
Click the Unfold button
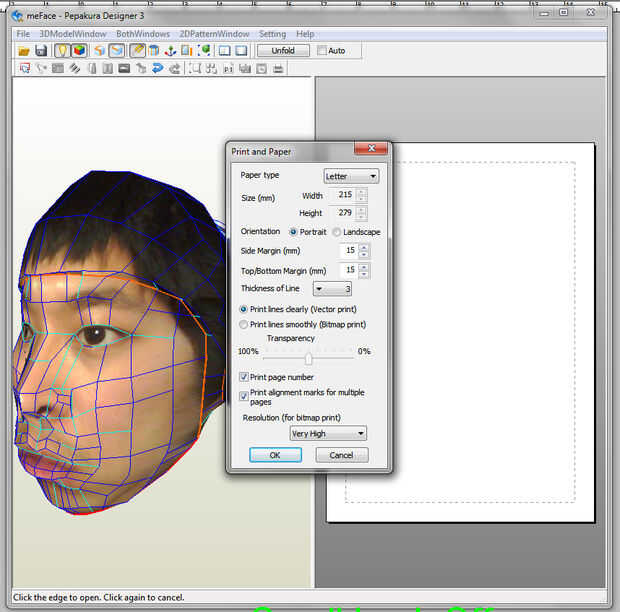click(x=282, y=50)
